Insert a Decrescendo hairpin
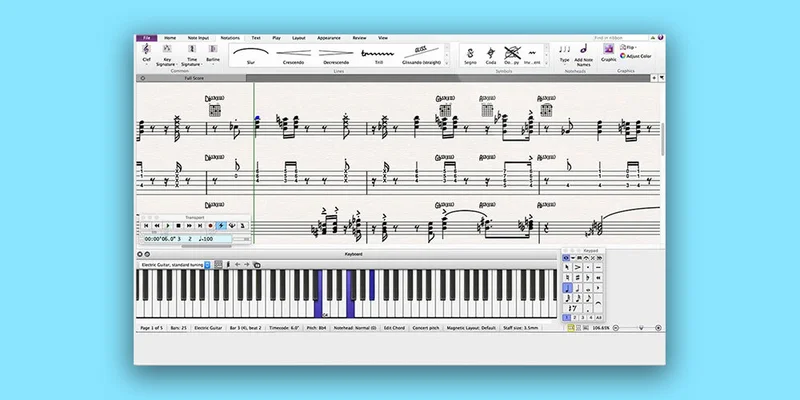 point(336,55)
